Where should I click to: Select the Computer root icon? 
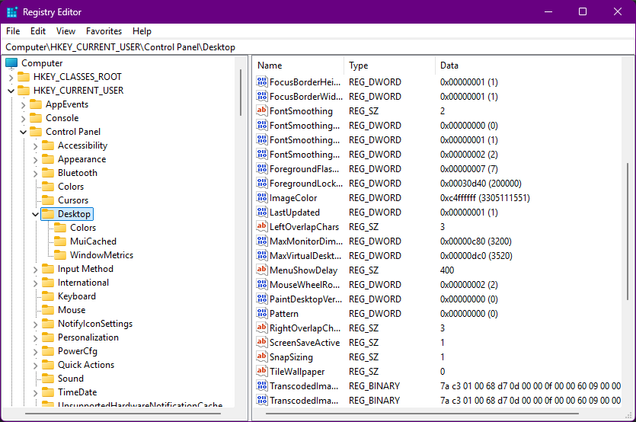11,63
